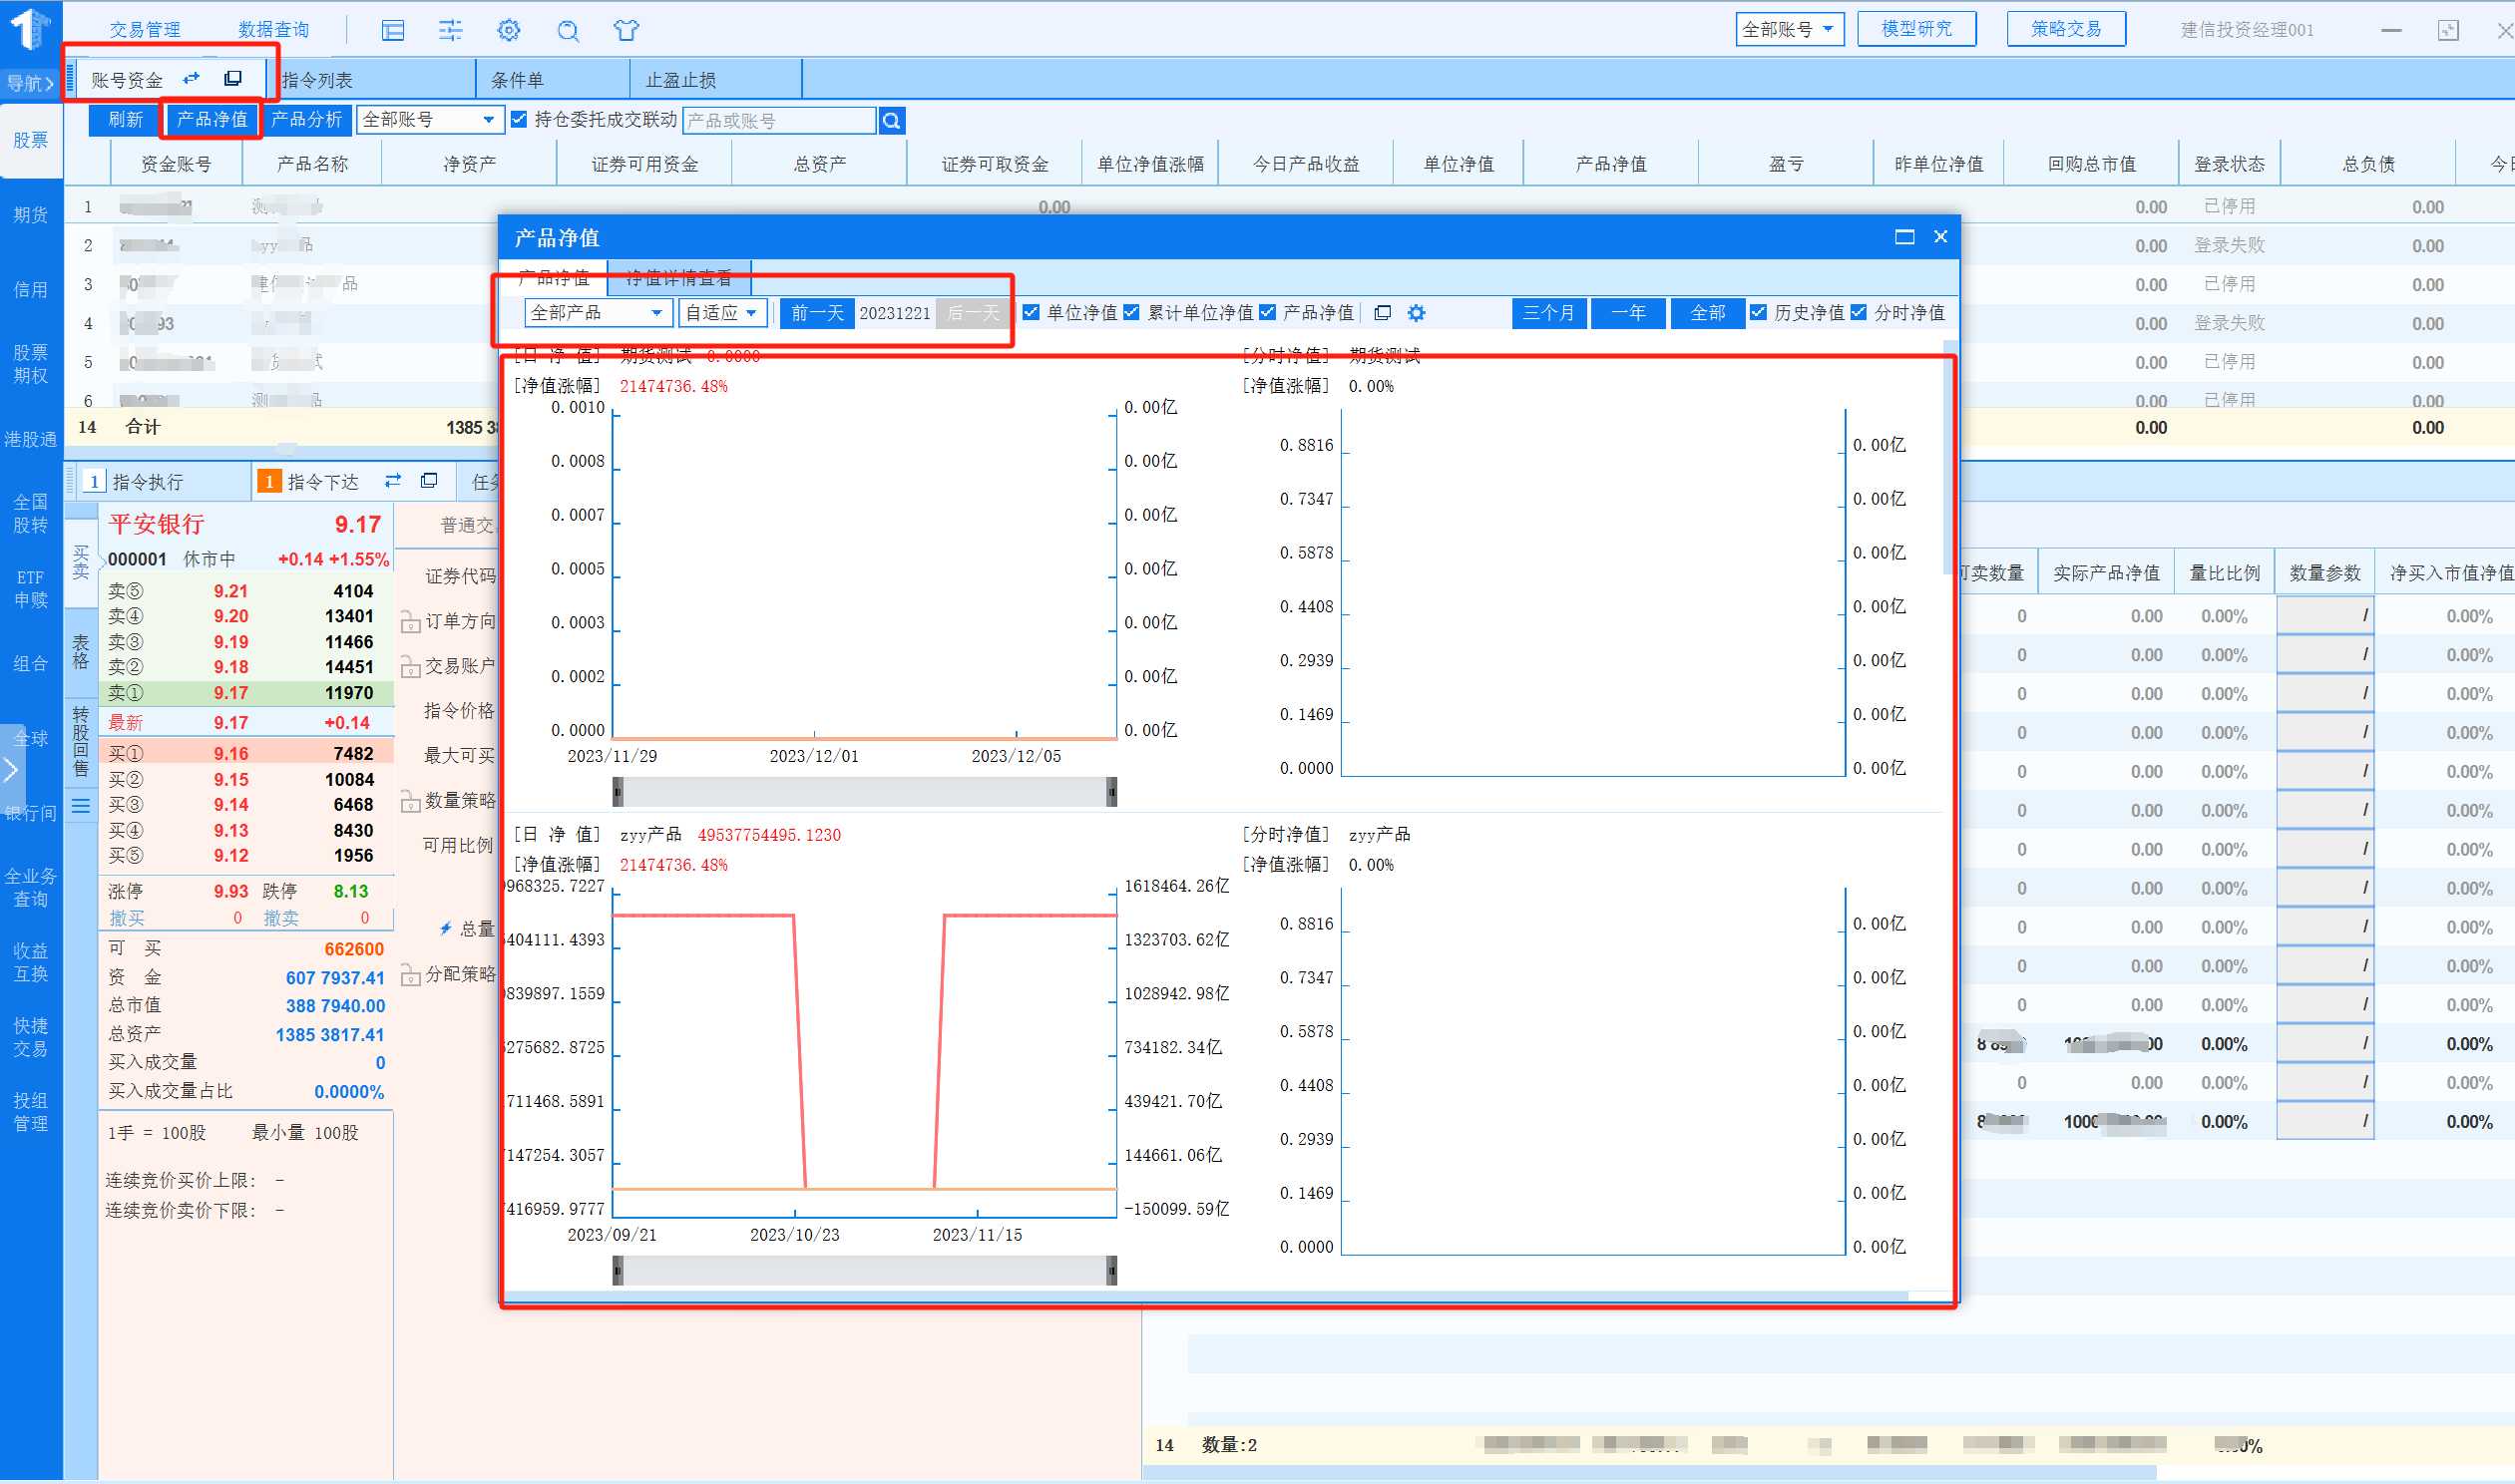Expand the sidebar with arrow beside 全球

(x=11, y=770)
